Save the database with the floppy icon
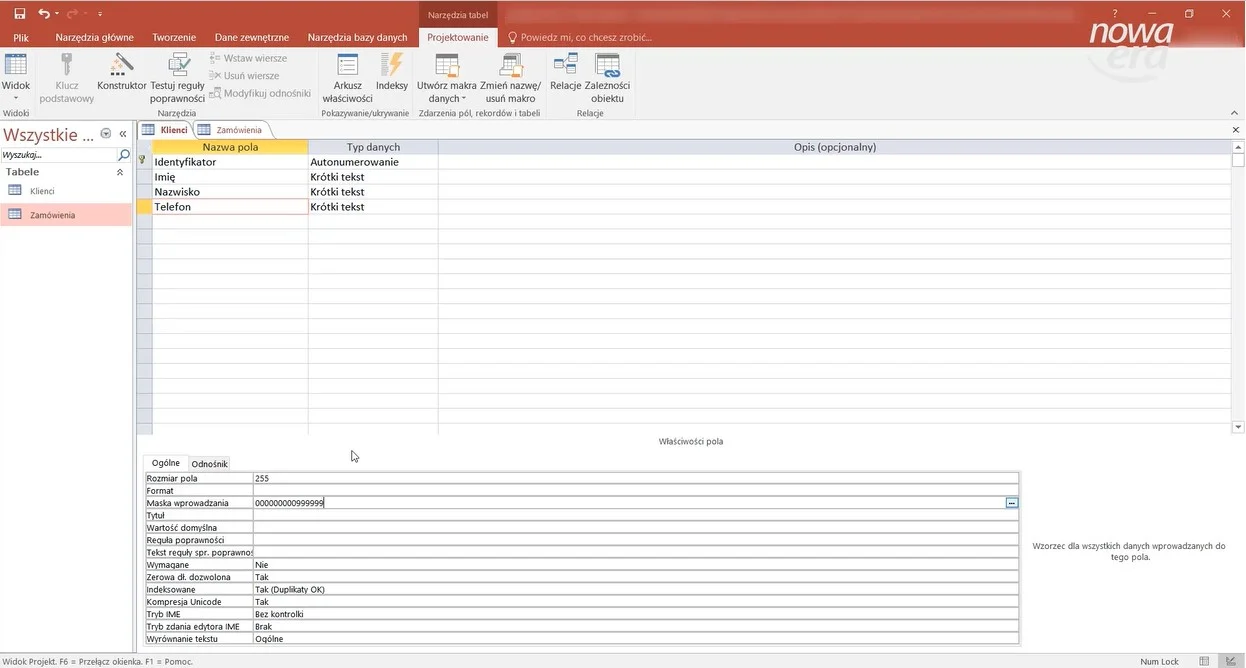Image resolution: width=1246 pixels, height=668 pixels. (20, 14)
